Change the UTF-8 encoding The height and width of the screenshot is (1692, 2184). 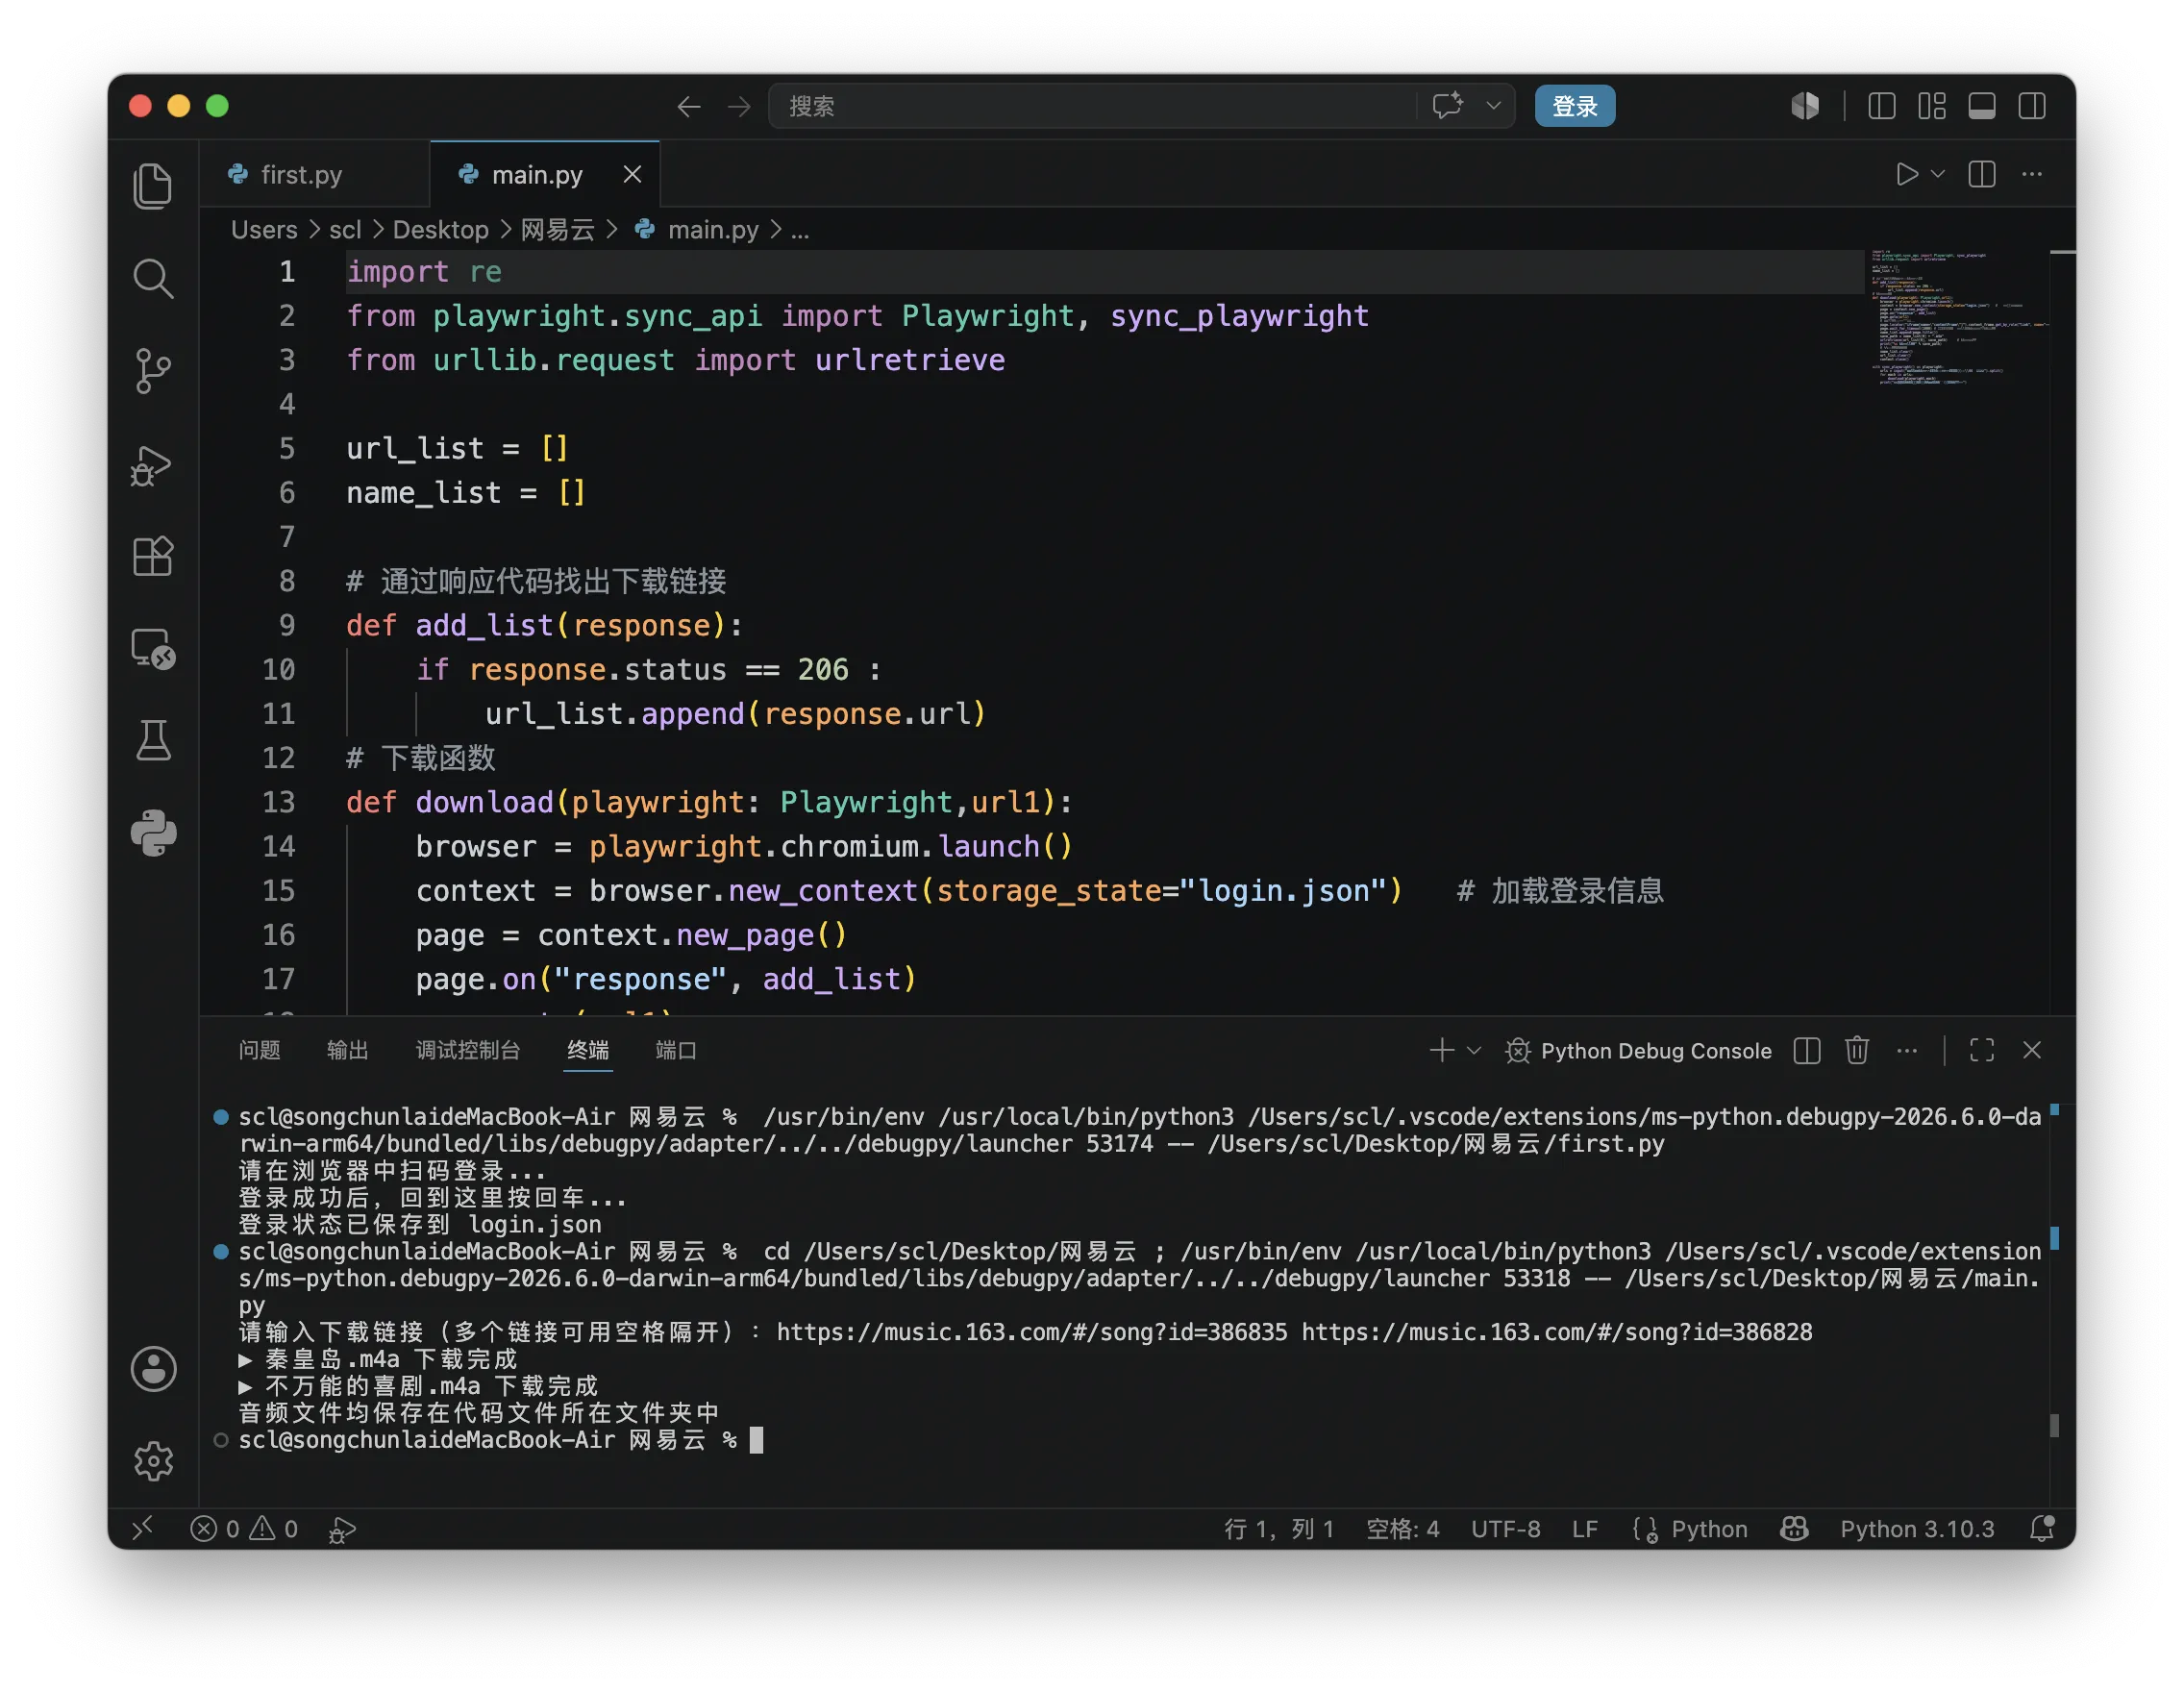coord(1505,1528)
